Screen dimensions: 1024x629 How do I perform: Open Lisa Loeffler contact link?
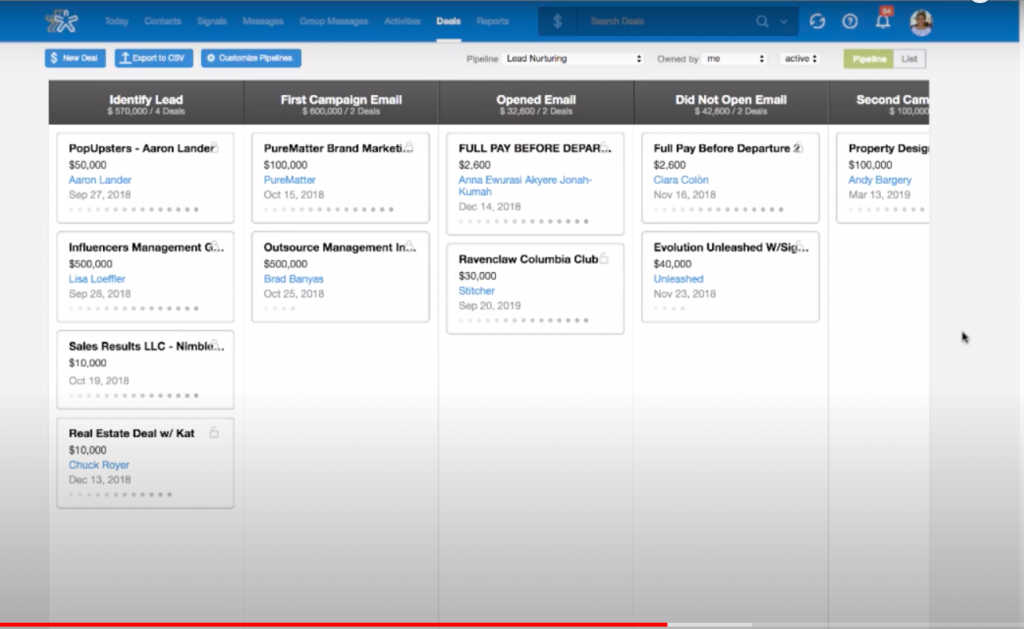[x=97, y=279]
